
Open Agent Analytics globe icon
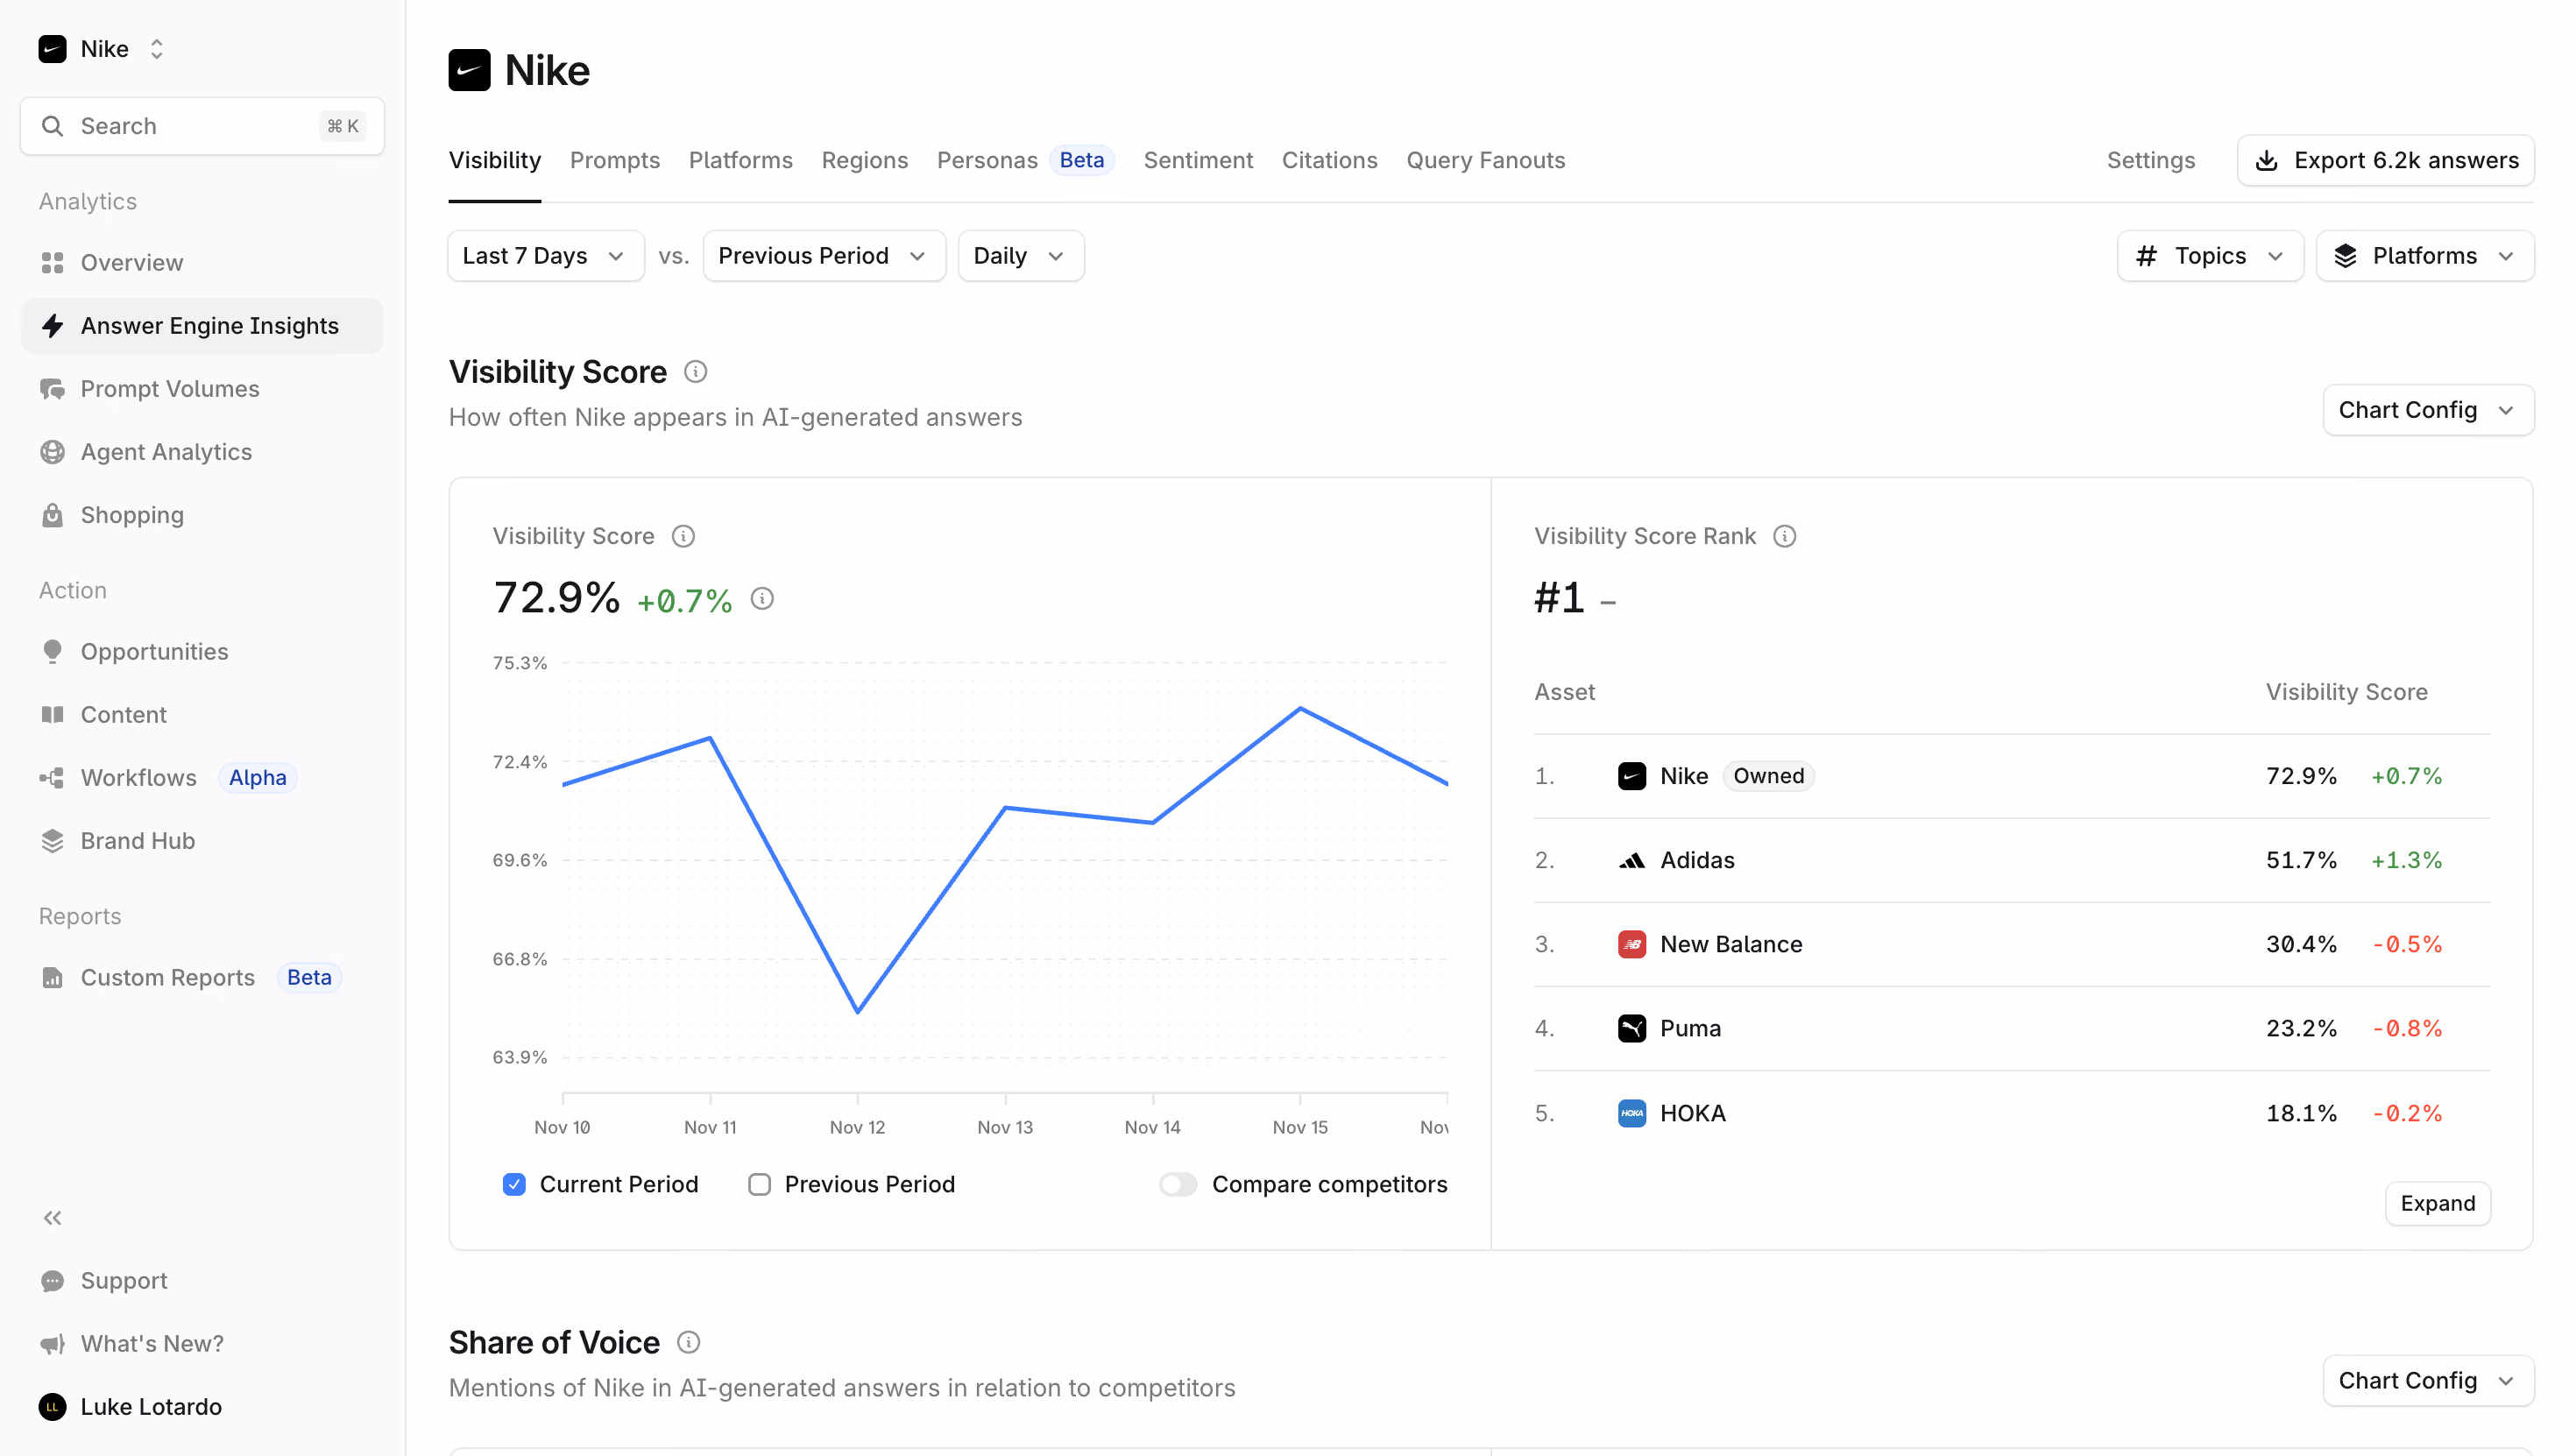pyautogui.click(x=52, y=452)
